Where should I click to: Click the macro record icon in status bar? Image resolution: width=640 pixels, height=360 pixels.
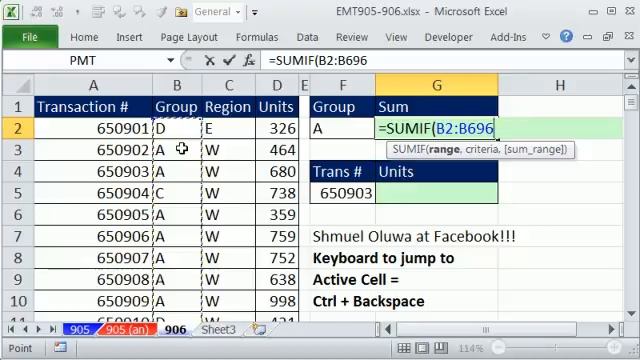(x=60, y=347)
